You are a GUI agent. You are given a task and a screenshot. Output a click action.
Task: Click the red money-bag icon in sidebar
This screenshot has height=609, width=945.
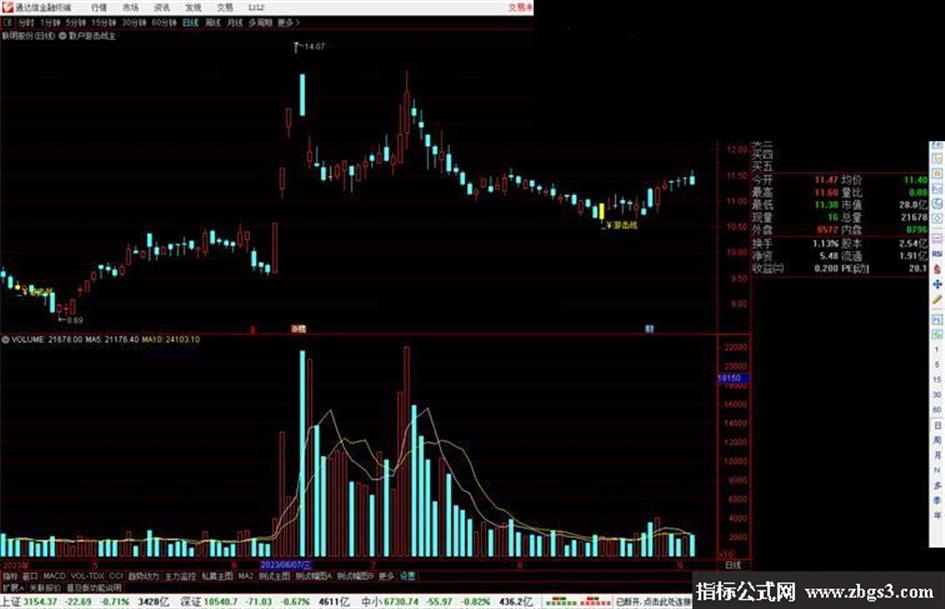pyautogui.click(x=937, y=269)
